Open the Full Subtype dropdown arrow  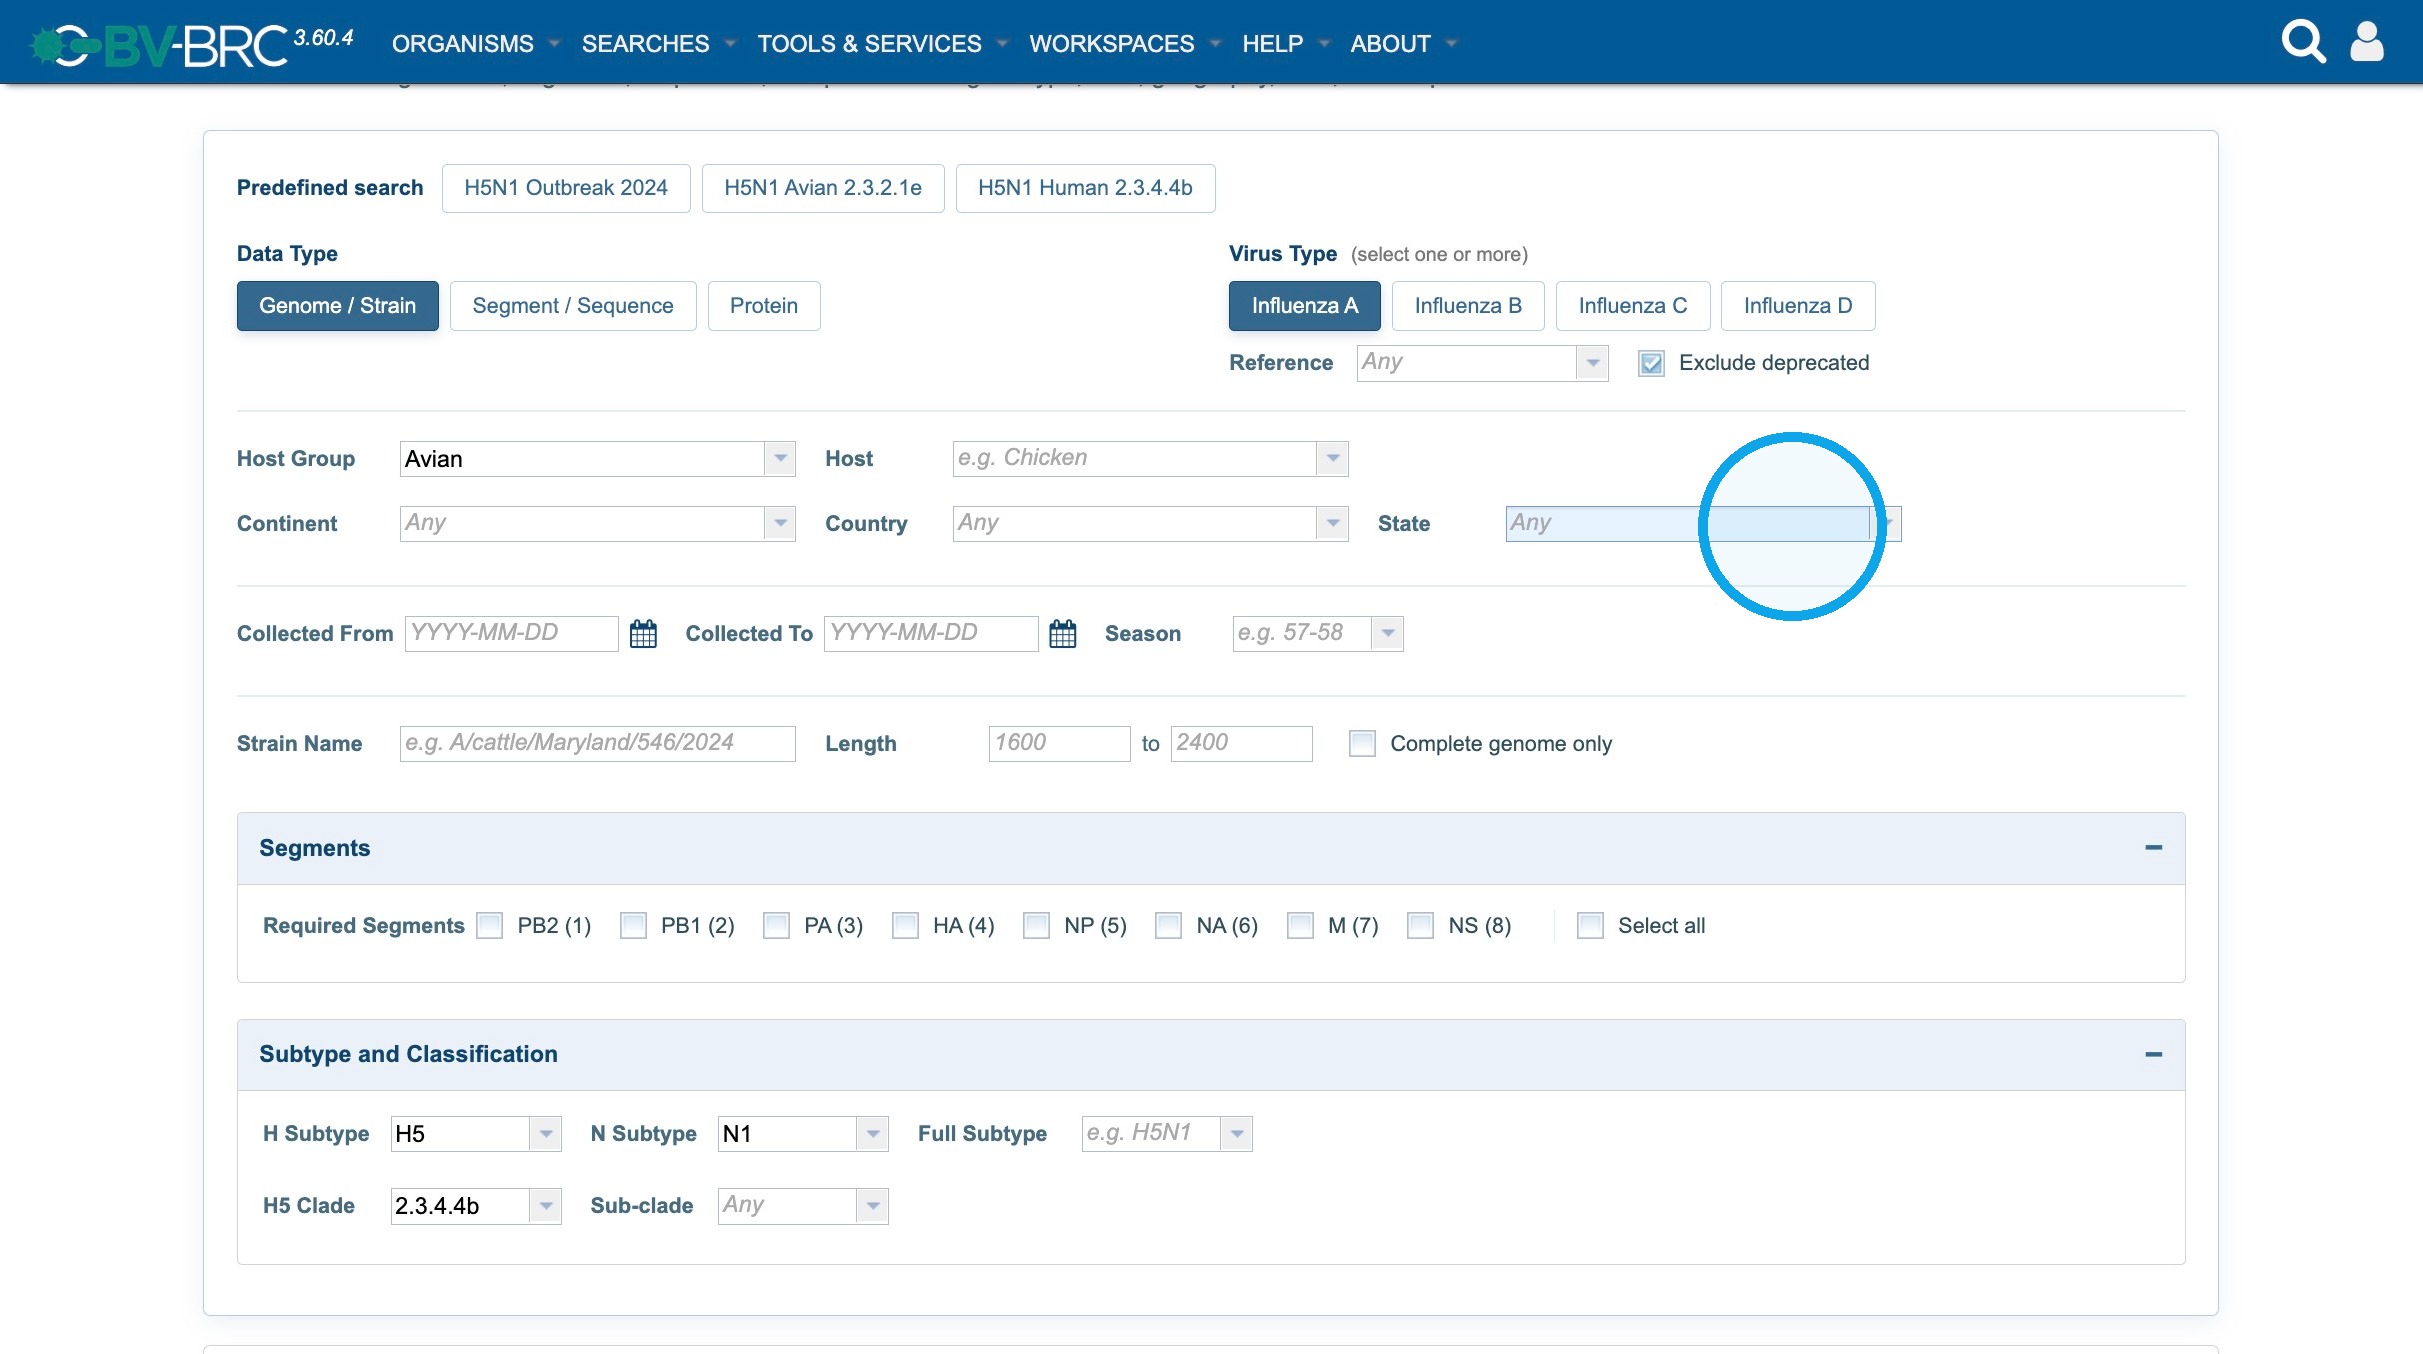click(x=1236, y=1134)
